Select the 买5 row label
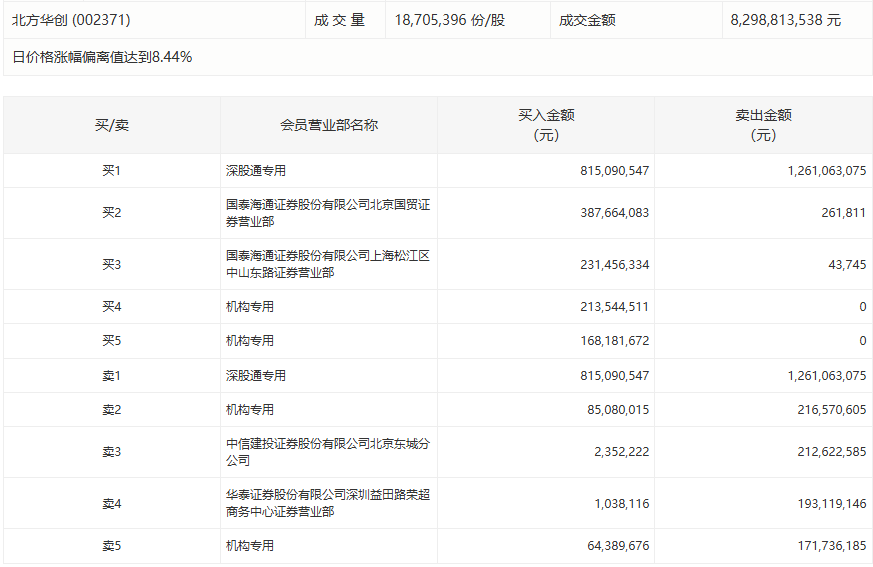Image resolution: width=873 pixels, height=567 pixels. click(111, 340)
